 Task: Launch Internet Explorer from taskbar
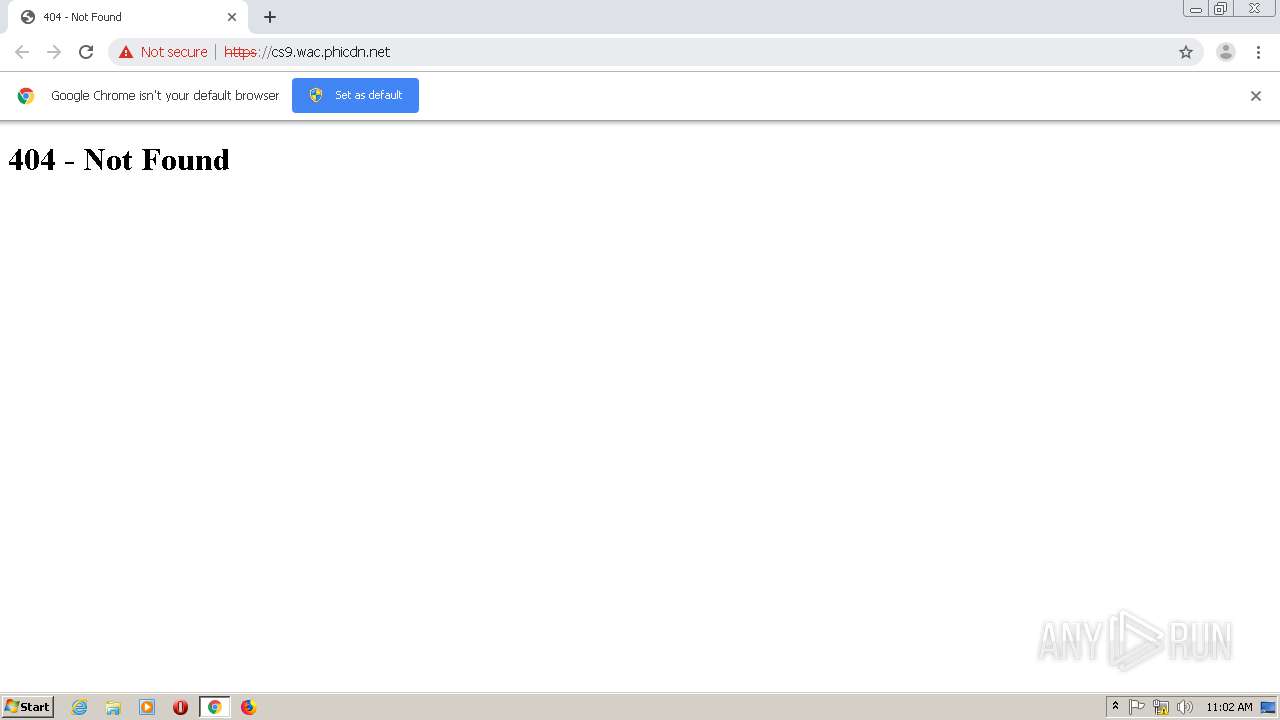point(80,707)
